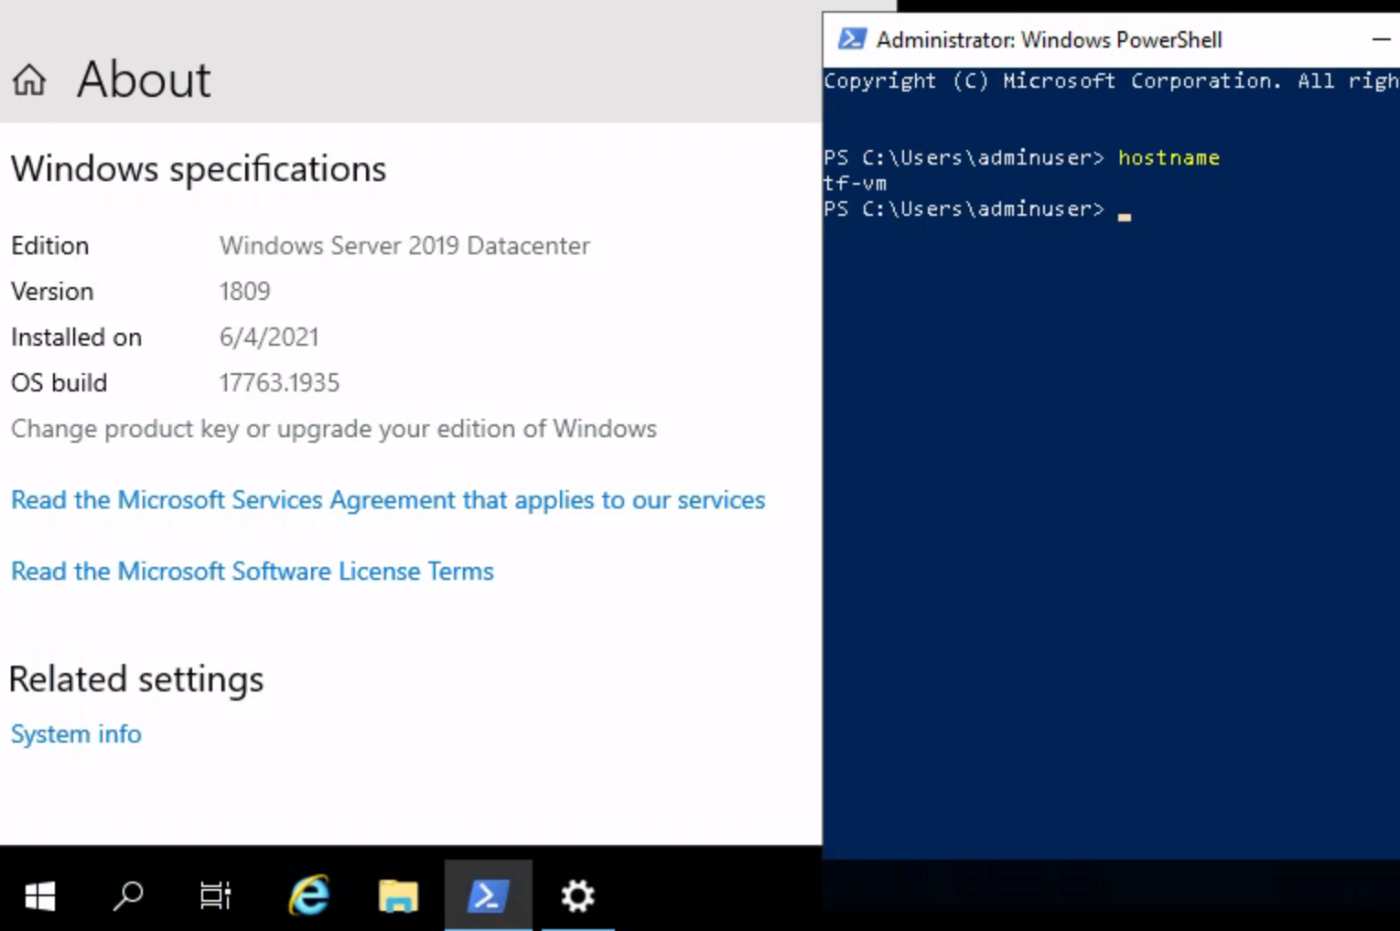Viewport: 1400px width, 931px height.
Task: Click the Windows Server 2019 Datacenter edition value
Action: [405, 246]
